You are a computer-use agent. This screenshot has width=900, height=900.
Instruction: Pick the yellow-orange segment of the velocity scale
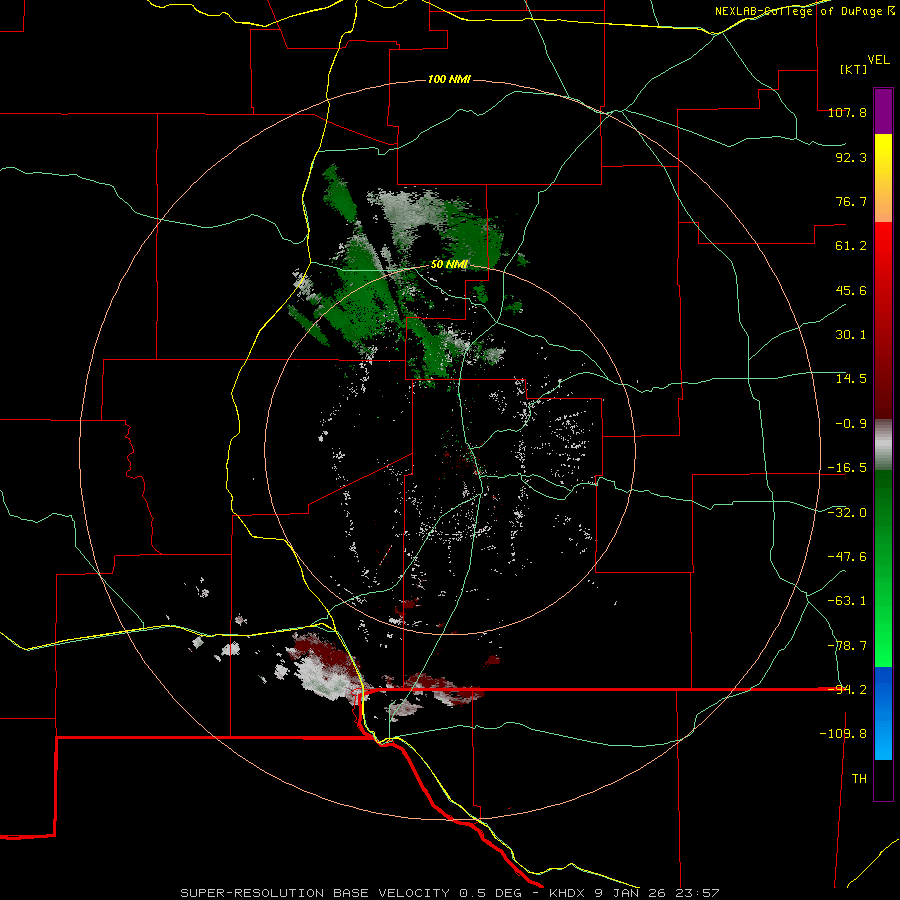coord(883,178)
